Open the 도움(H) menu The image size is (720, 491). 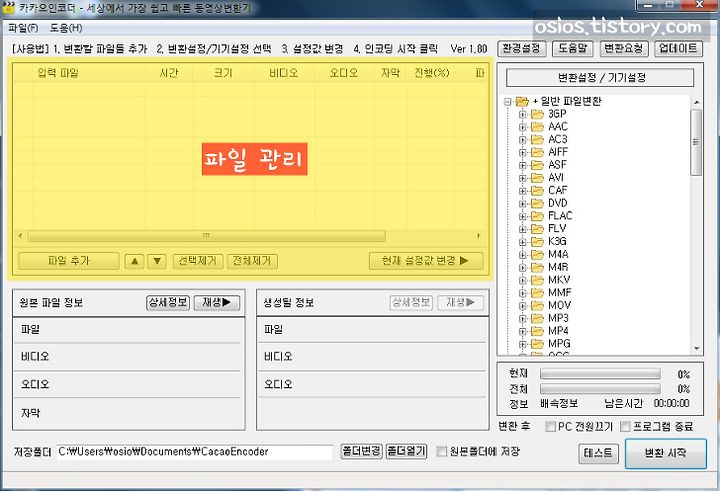(x=66, y=28)
